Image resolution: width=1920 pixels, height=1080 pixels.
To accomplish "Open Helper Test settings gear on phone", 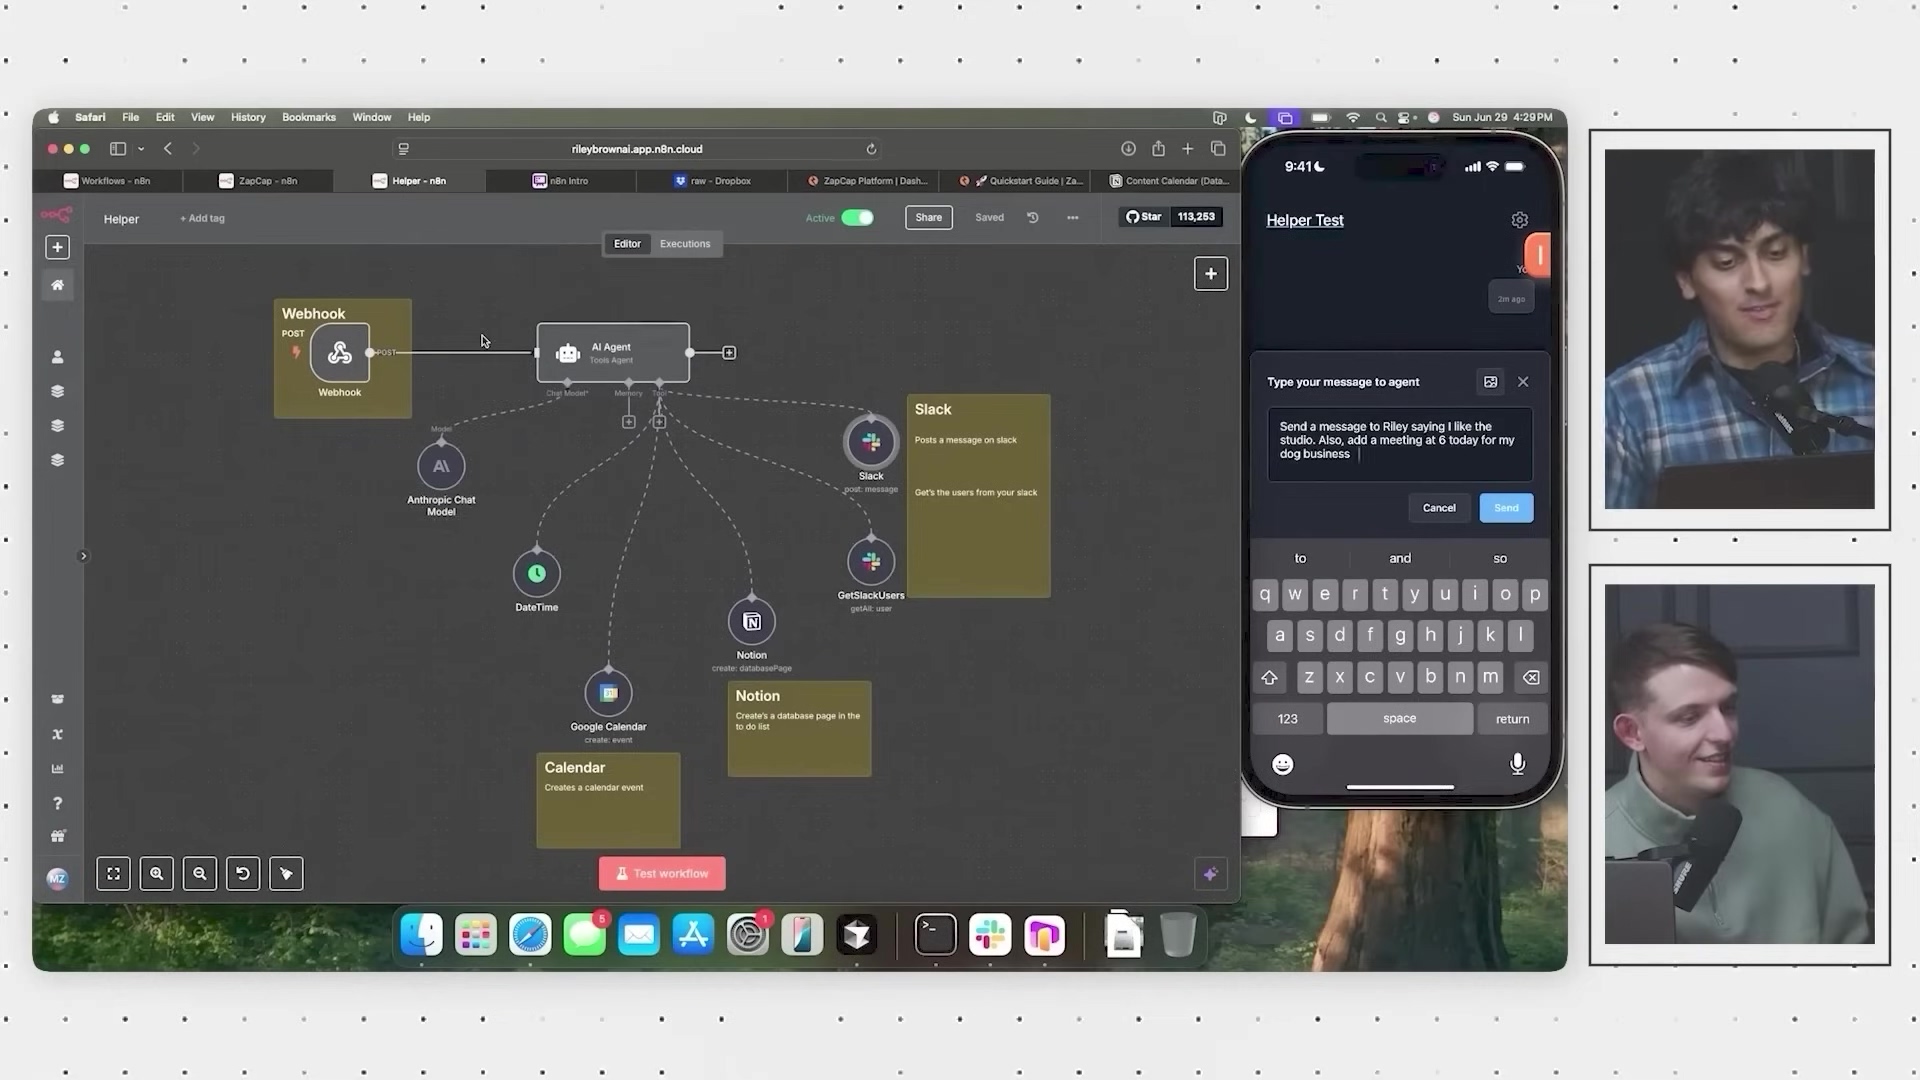I will tap(1520, 220).
